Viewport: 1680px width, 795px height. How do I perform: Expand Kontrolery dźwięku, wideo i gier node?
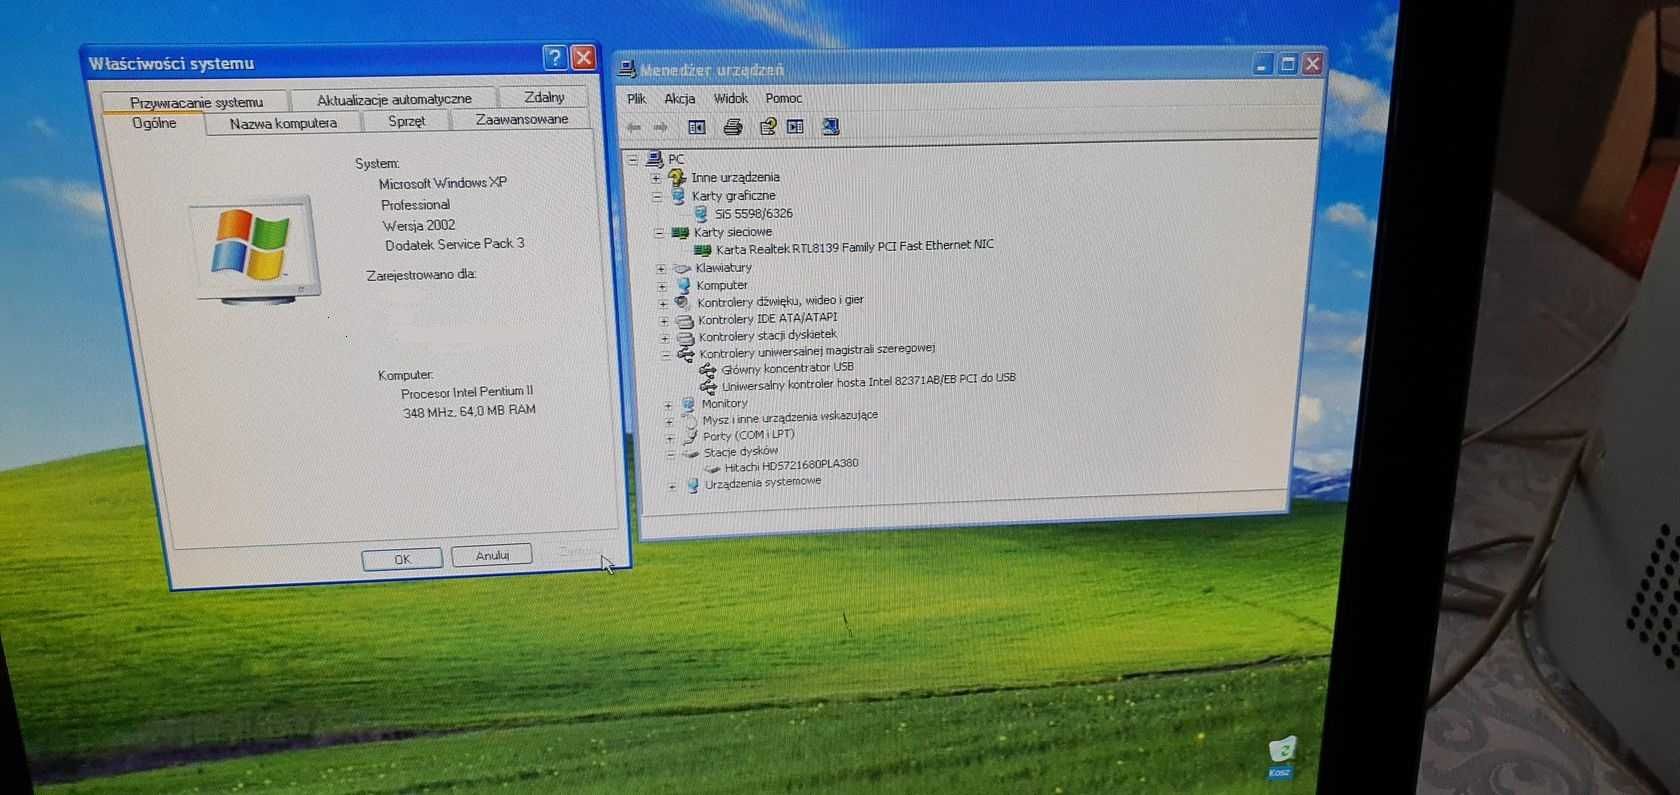(663, 303)
